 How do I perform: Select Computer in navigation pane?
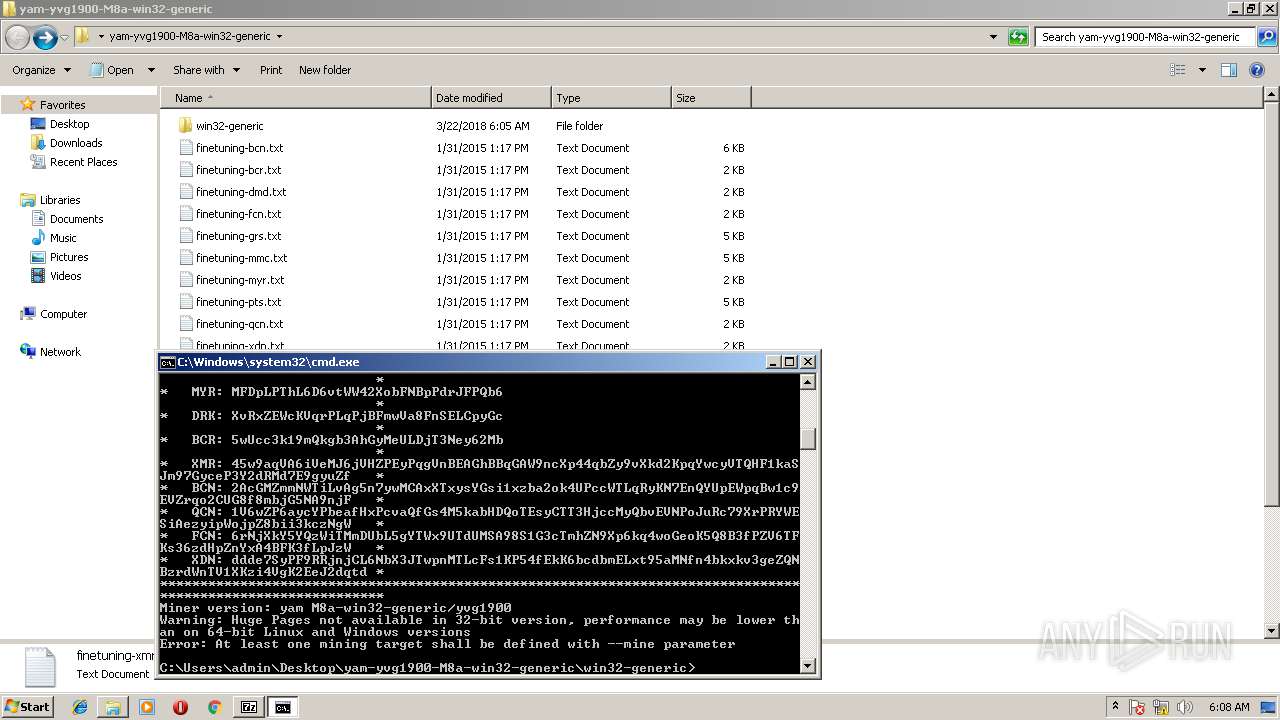[63, 314]
